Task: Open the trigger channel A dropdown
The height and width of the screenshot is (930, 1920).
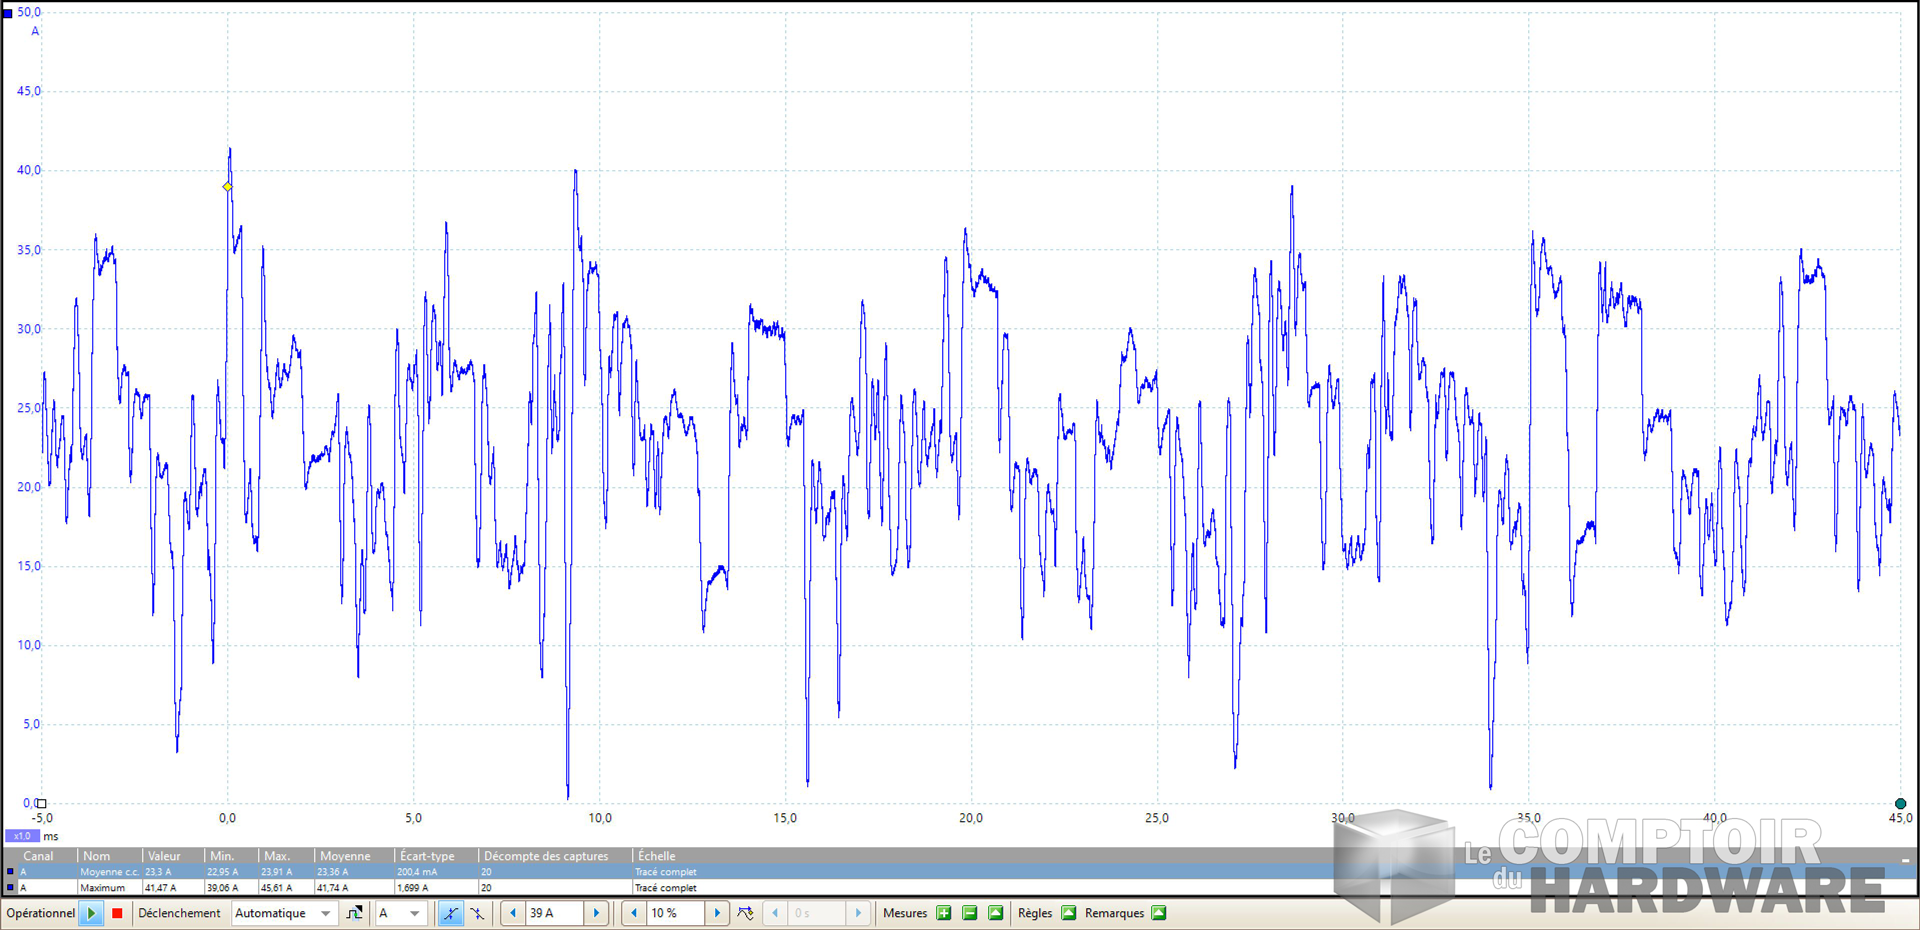Action: (x=414, y=913)
